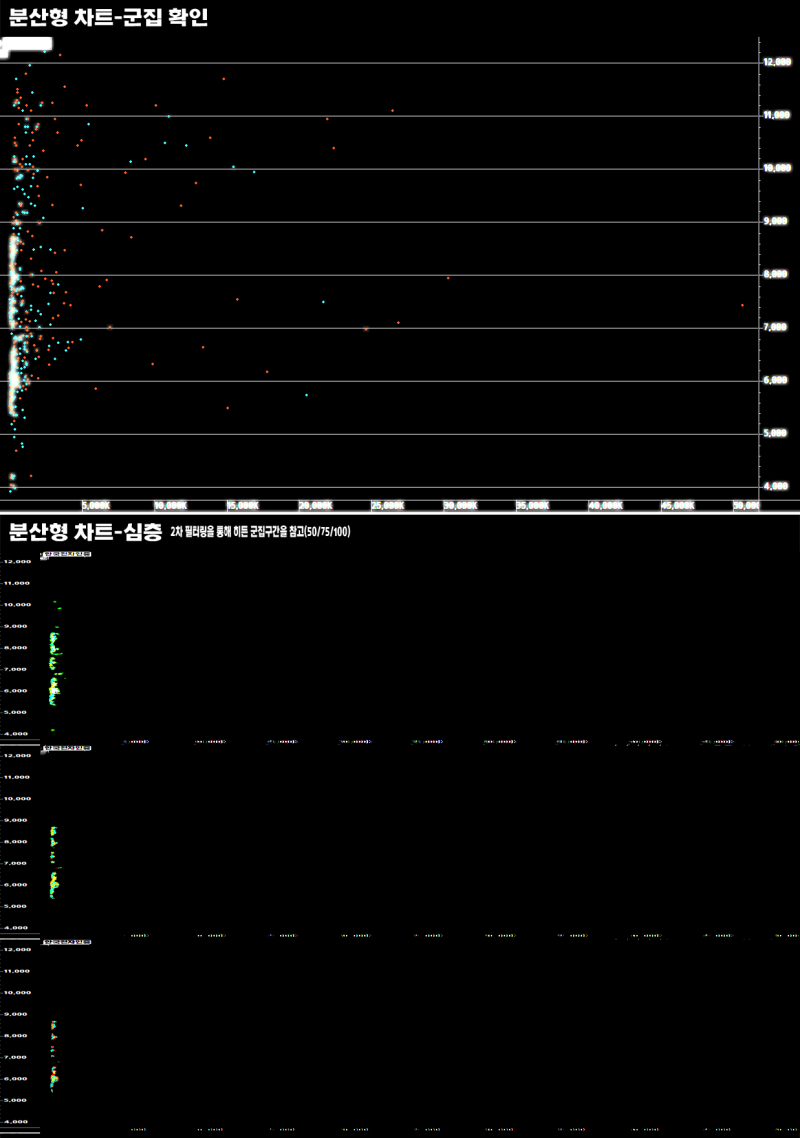The image size is (800, 1138).
Task: Click the 30,000K x-axis label
Action: [461, 506]
